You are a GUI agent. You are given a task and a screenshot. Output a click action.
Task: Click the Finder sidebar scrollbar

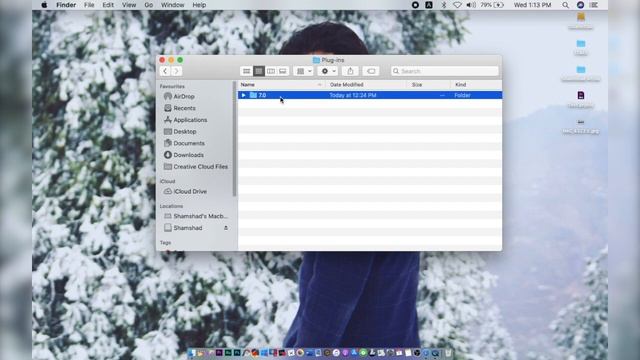coord(234,139)
